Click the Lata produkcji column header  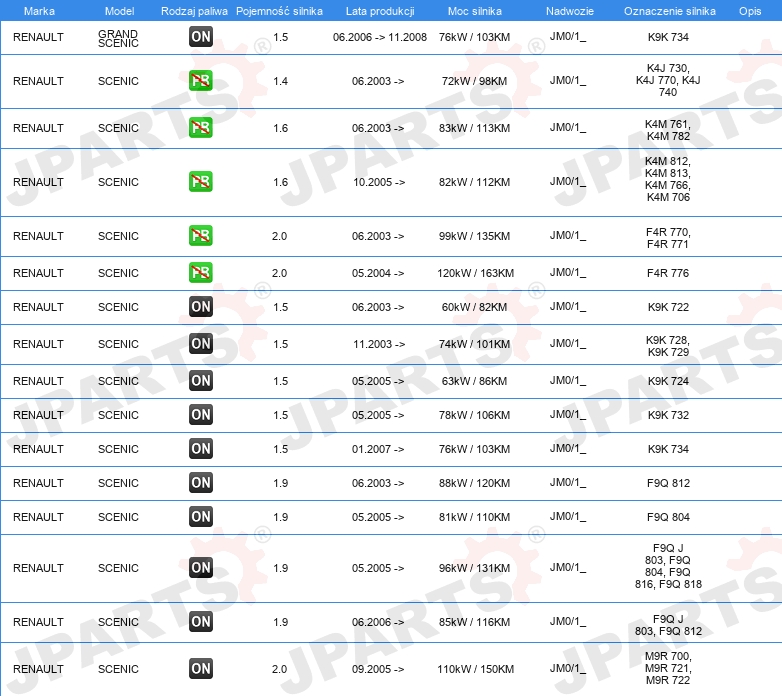[380, 11]
